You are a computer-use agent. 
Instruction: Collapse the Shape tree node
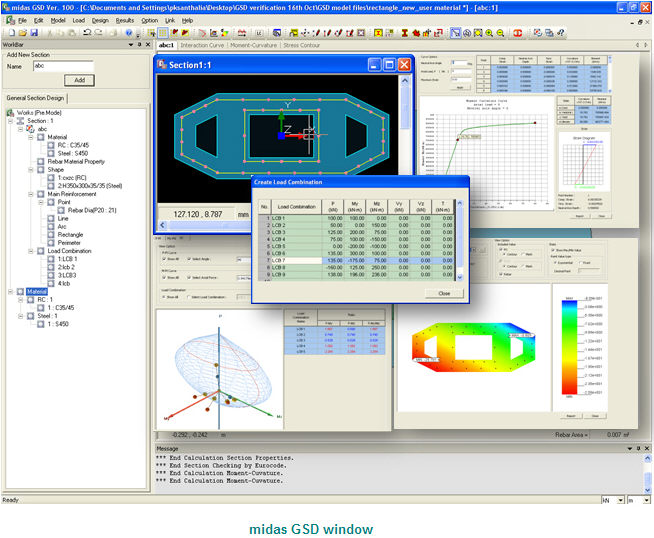click(x=31, y=170)
